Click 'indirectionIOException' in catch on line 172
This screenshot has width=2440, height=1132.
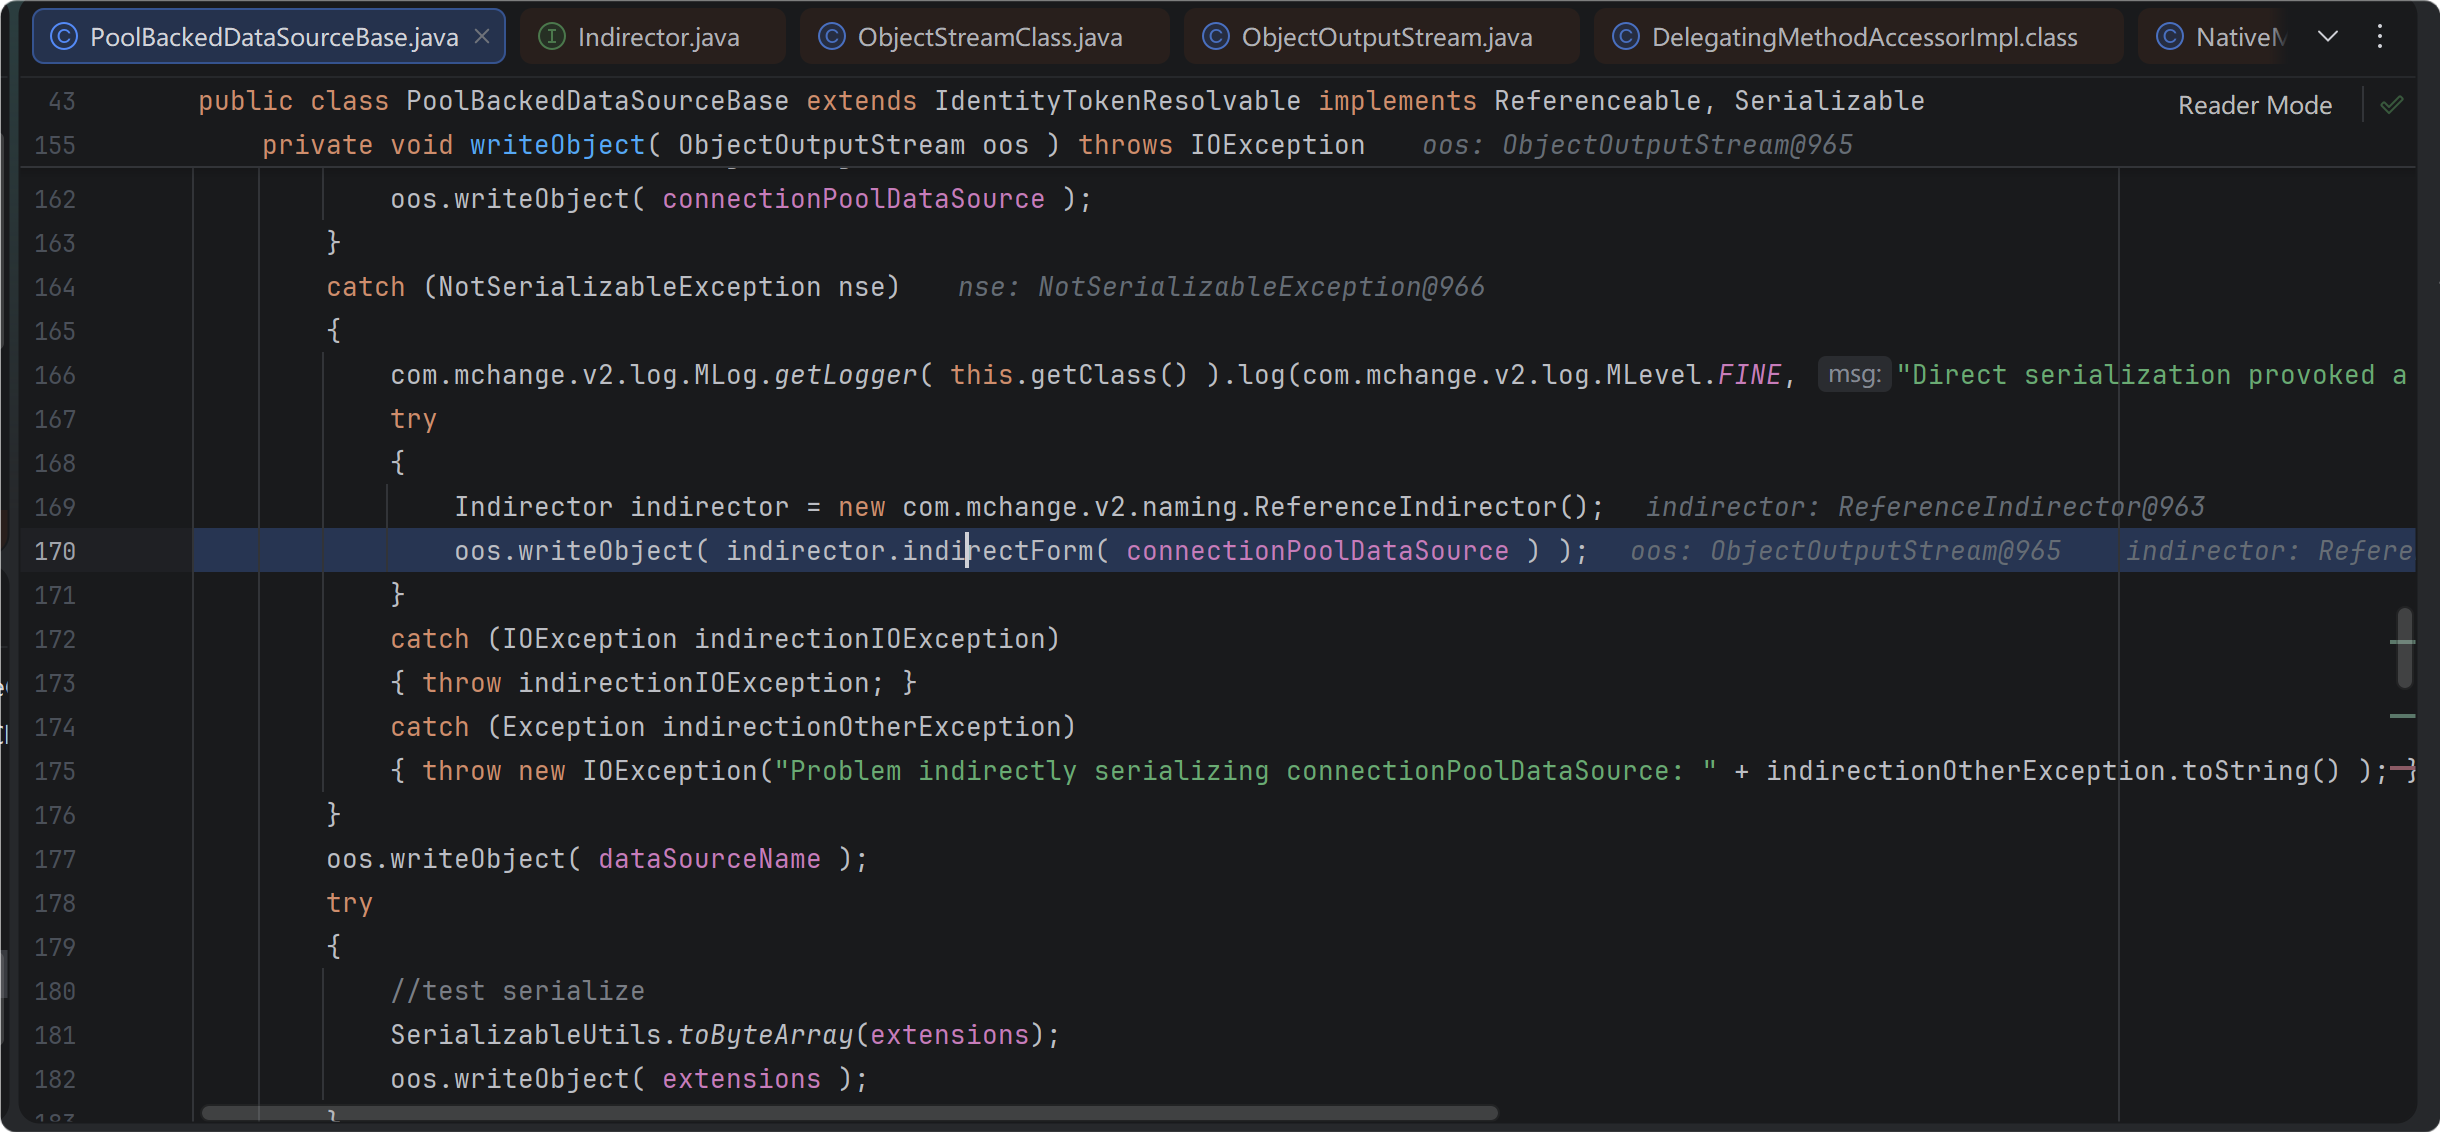[869, 639]
